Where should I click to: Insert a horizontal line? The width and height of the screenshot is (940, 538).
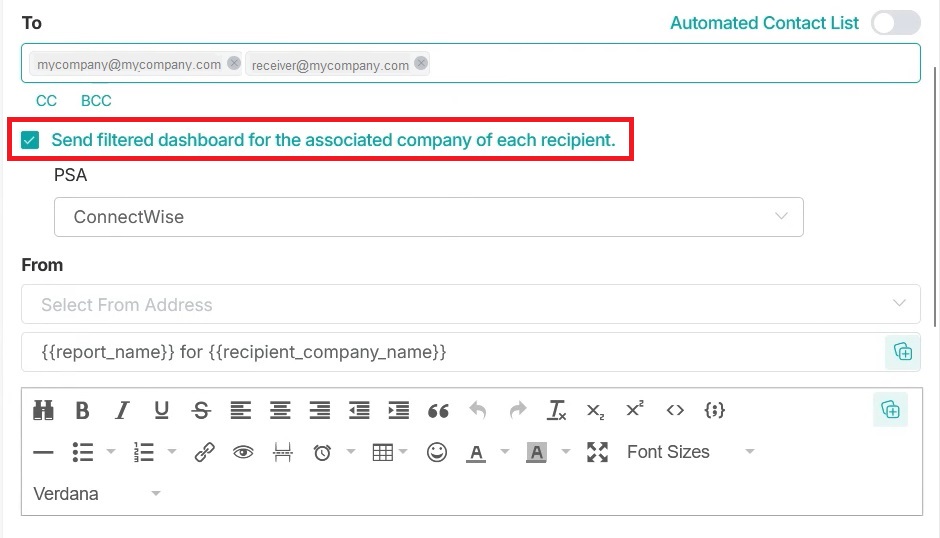(x=43, y=452)
